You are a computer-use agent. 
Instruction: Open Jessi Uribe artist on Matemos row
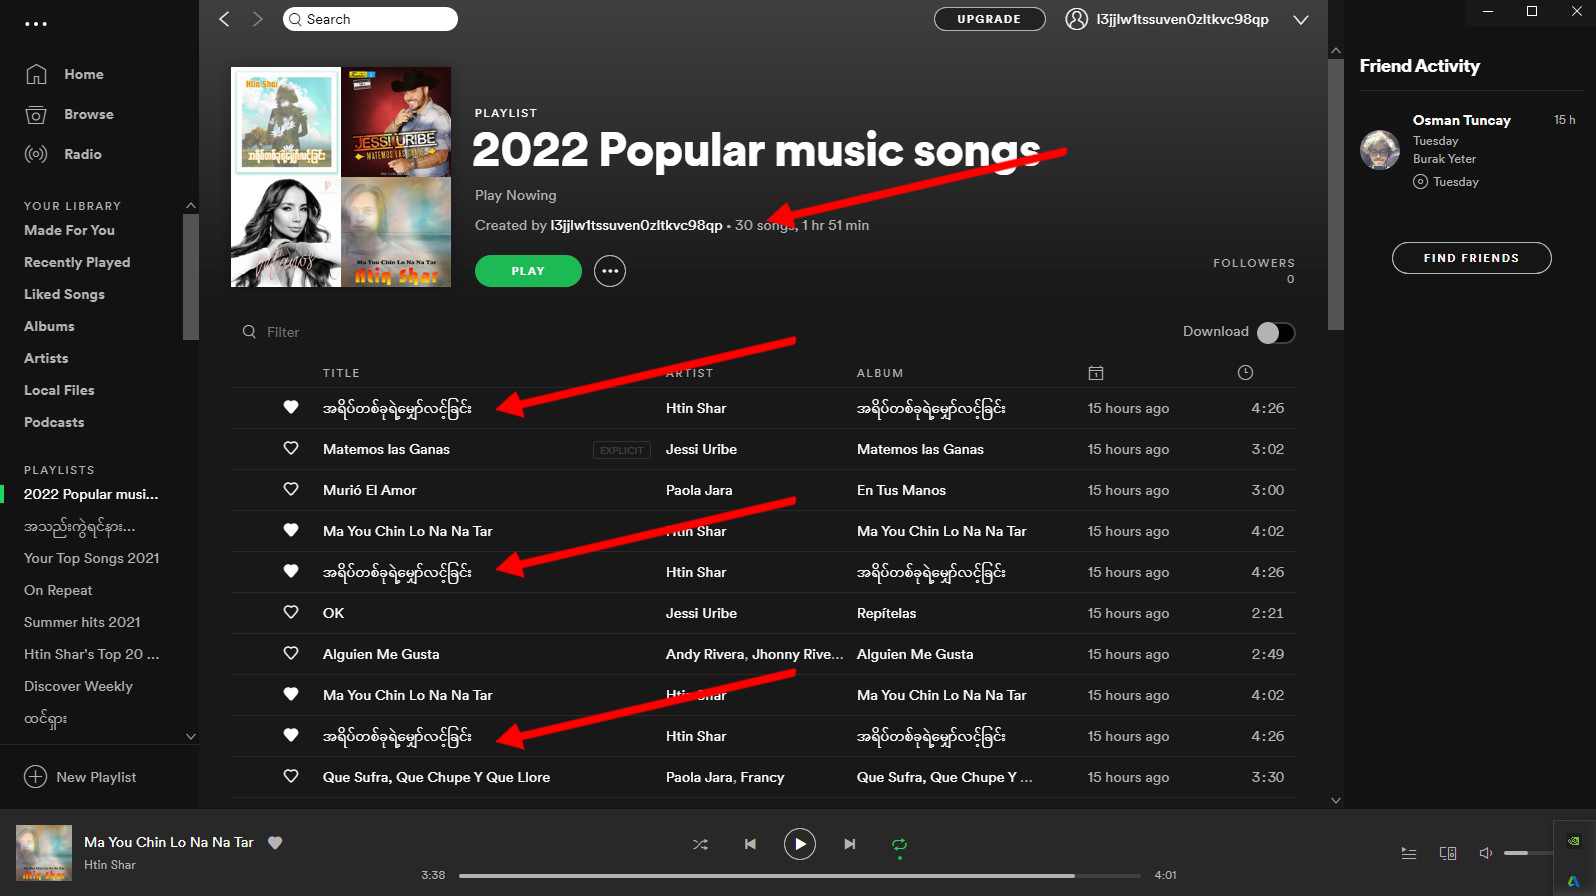point(701,449)
